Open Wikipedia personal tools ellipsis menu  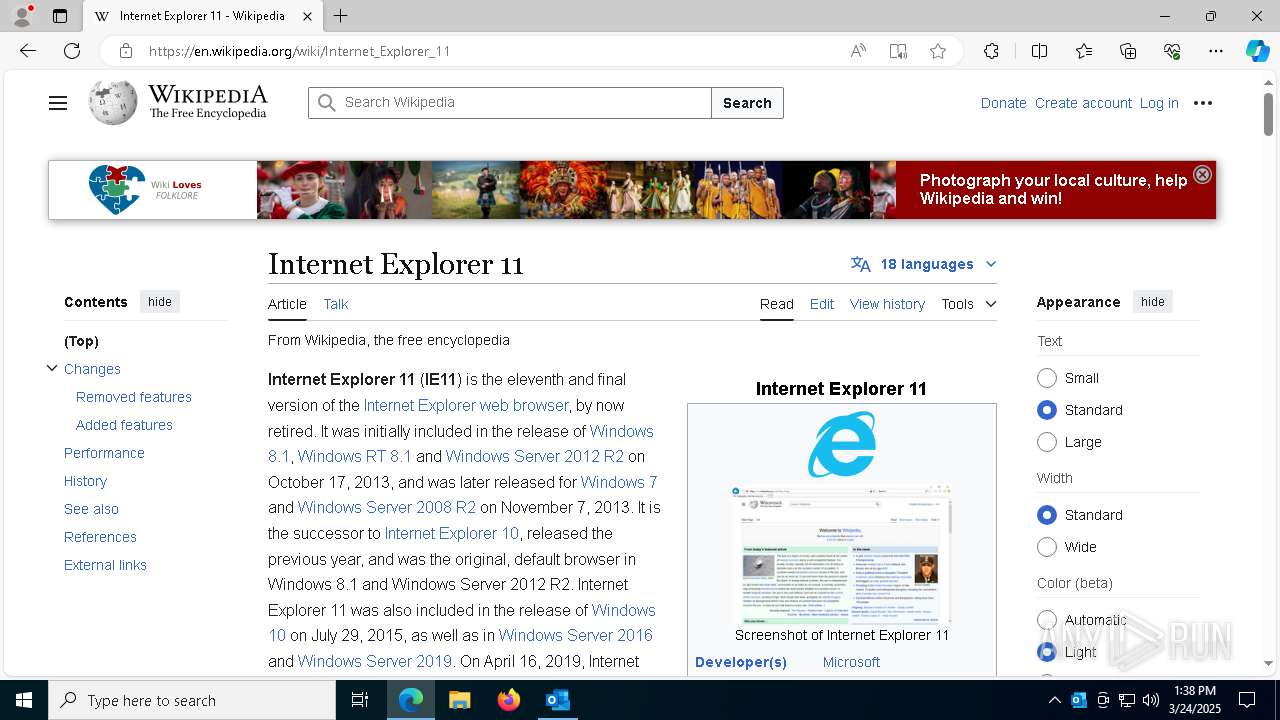click(x=1203, y=103)
